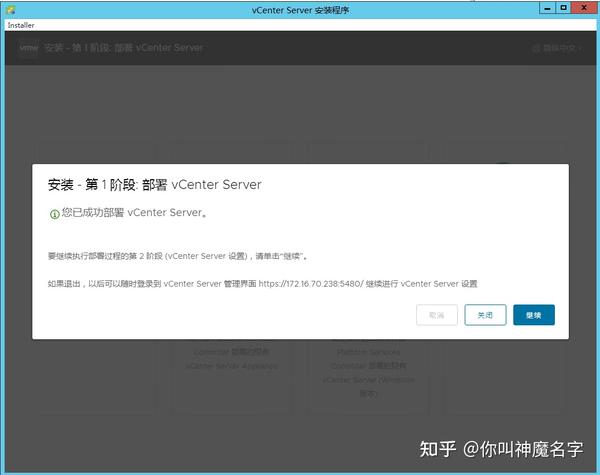This screenshot has height=475, width=600.
Task: Open the language dropdown in the header
Action: [558, 48]
